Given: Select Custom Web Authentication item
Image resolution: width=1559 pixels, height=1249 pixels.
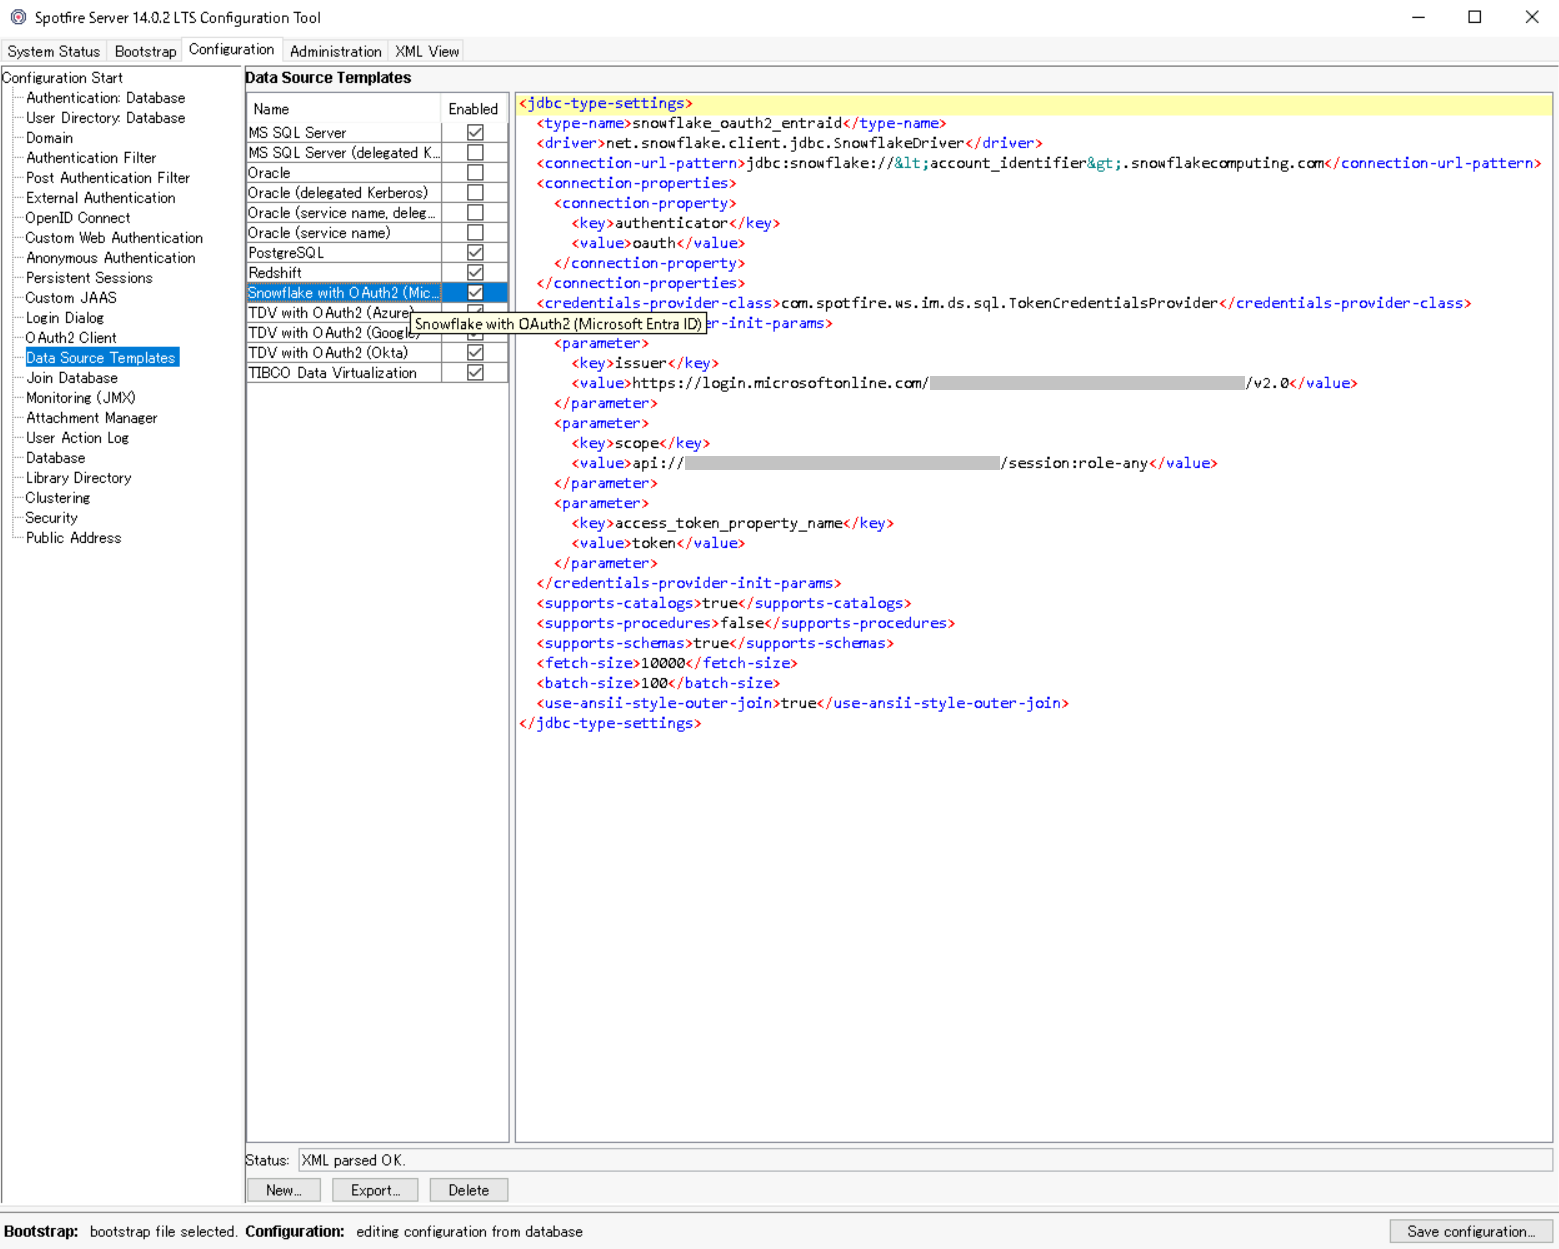Looking at the screenshot, I should pos(114,238).
